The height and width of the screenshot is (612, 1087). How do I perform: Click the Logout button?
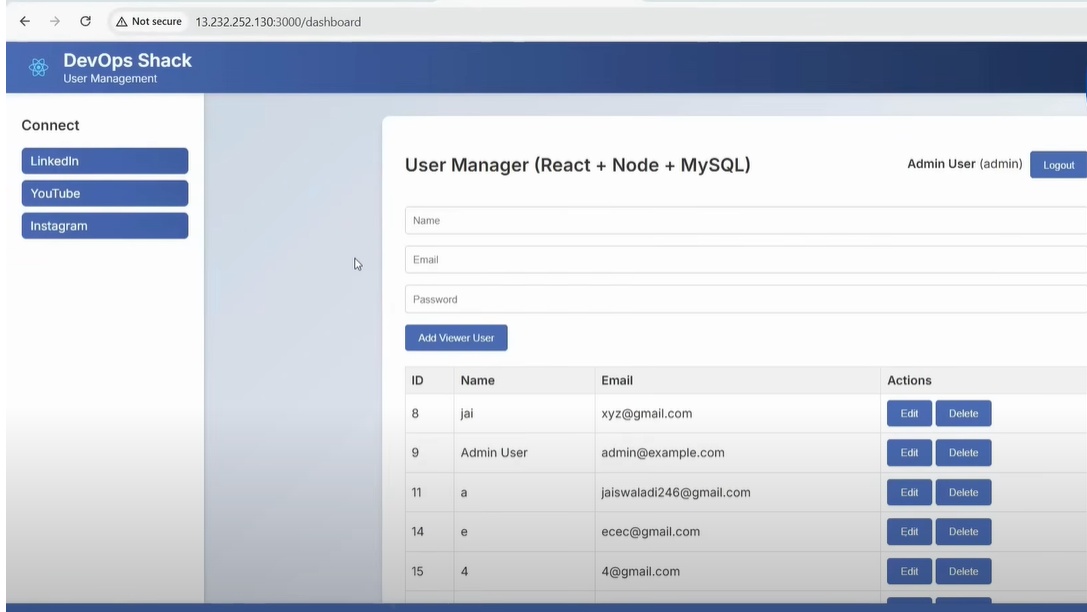1058,165
